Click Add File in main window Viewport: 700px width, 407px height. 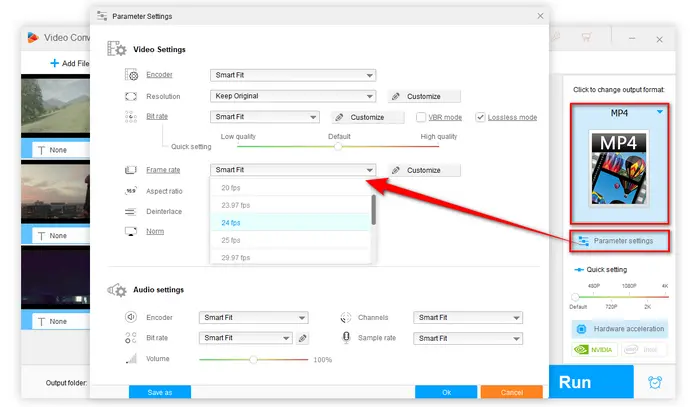coord(70,63)
